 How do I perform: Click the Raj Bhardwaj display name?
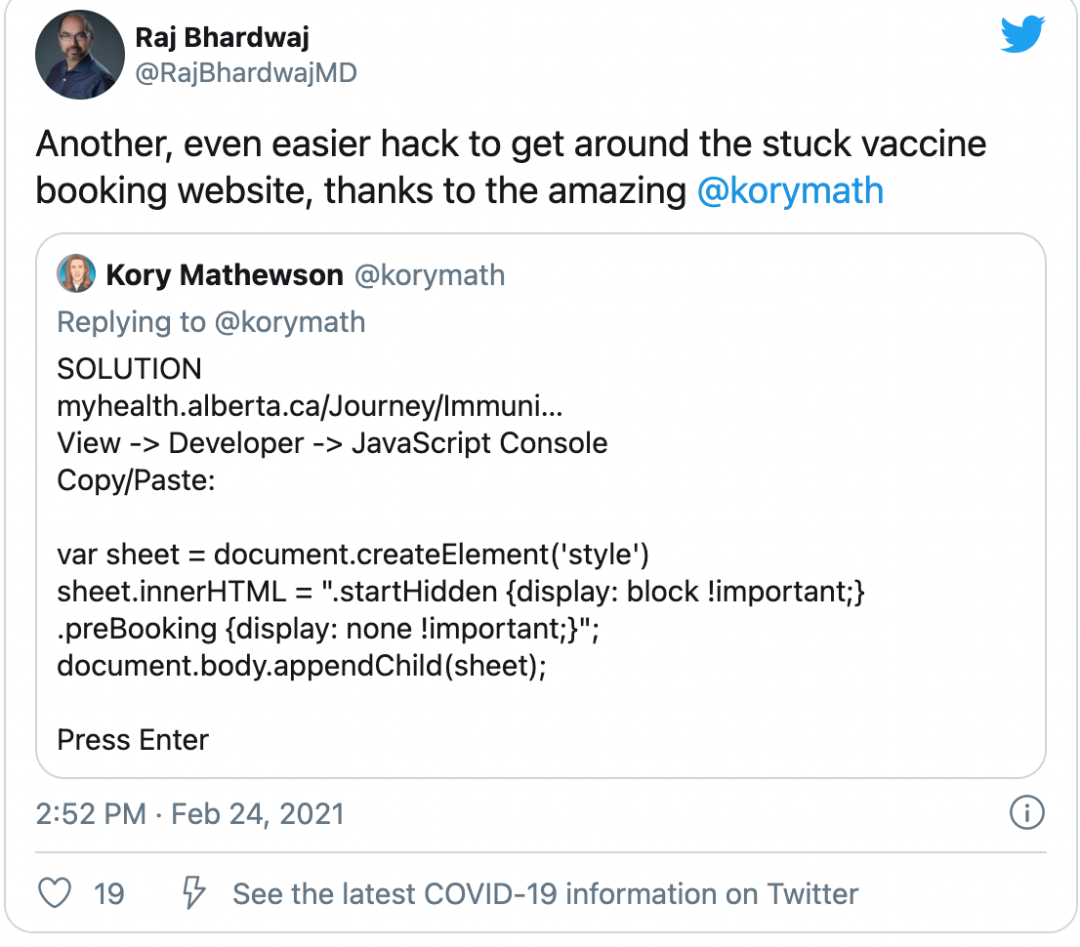coord(222,37)
